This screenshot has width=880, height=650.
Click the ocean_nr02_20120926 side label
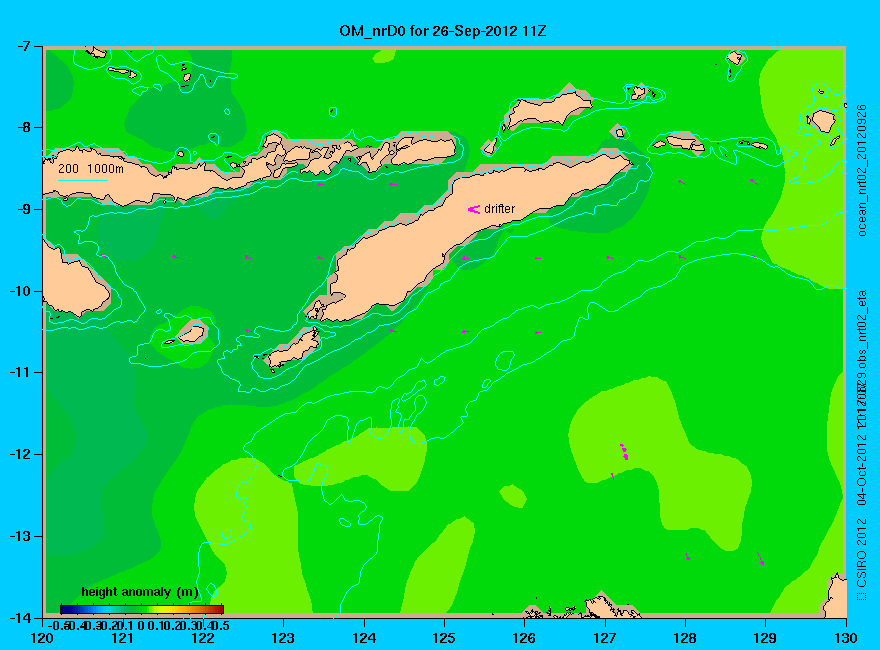coord(862,171)
